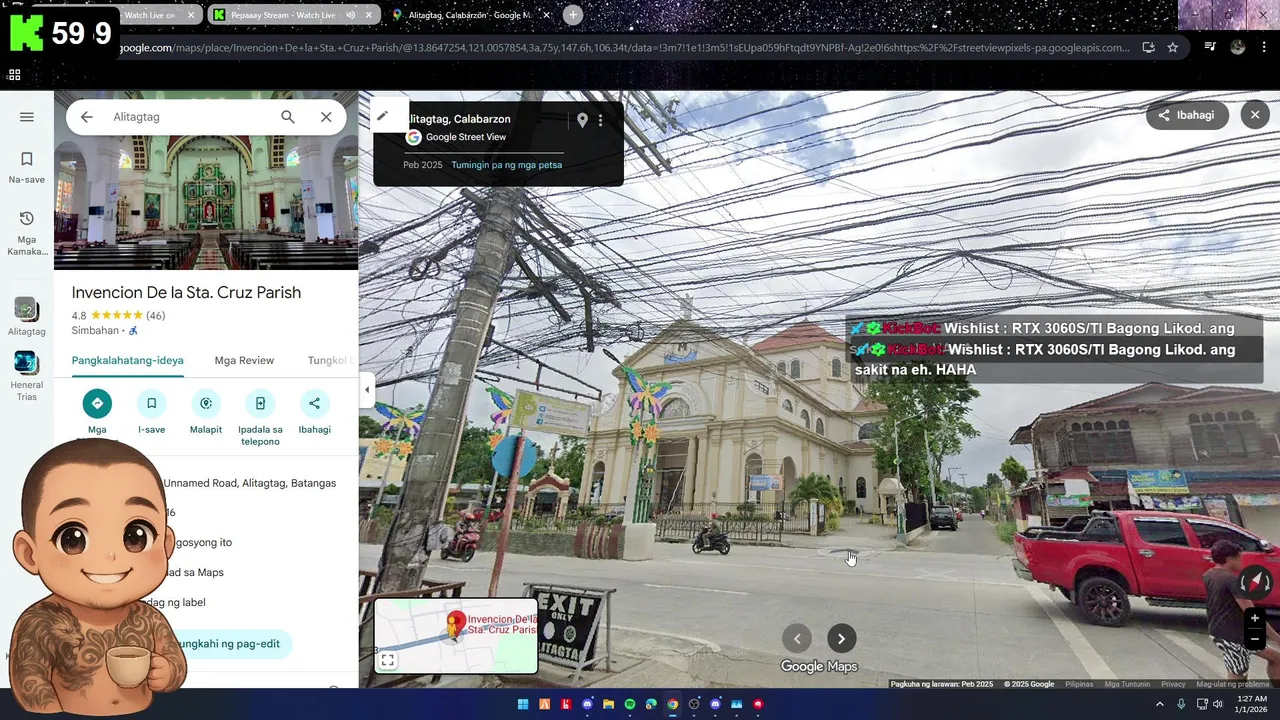This screenshot has height=720, width=1280.
Task: Go to previous Street View image arrow
Action: click(797, 639)
